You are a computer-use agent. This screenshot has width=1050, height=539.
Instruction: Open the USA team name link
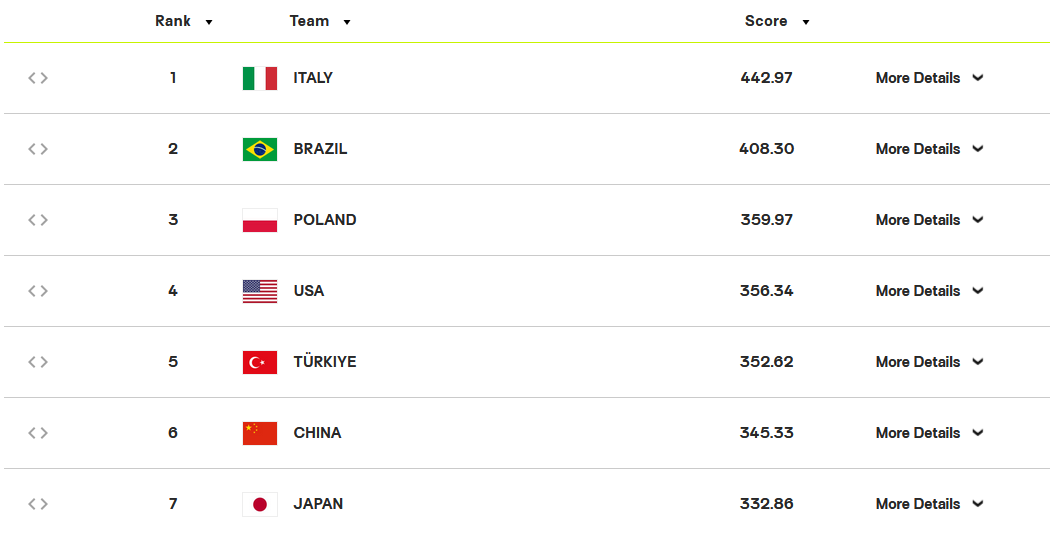point(309,291)
